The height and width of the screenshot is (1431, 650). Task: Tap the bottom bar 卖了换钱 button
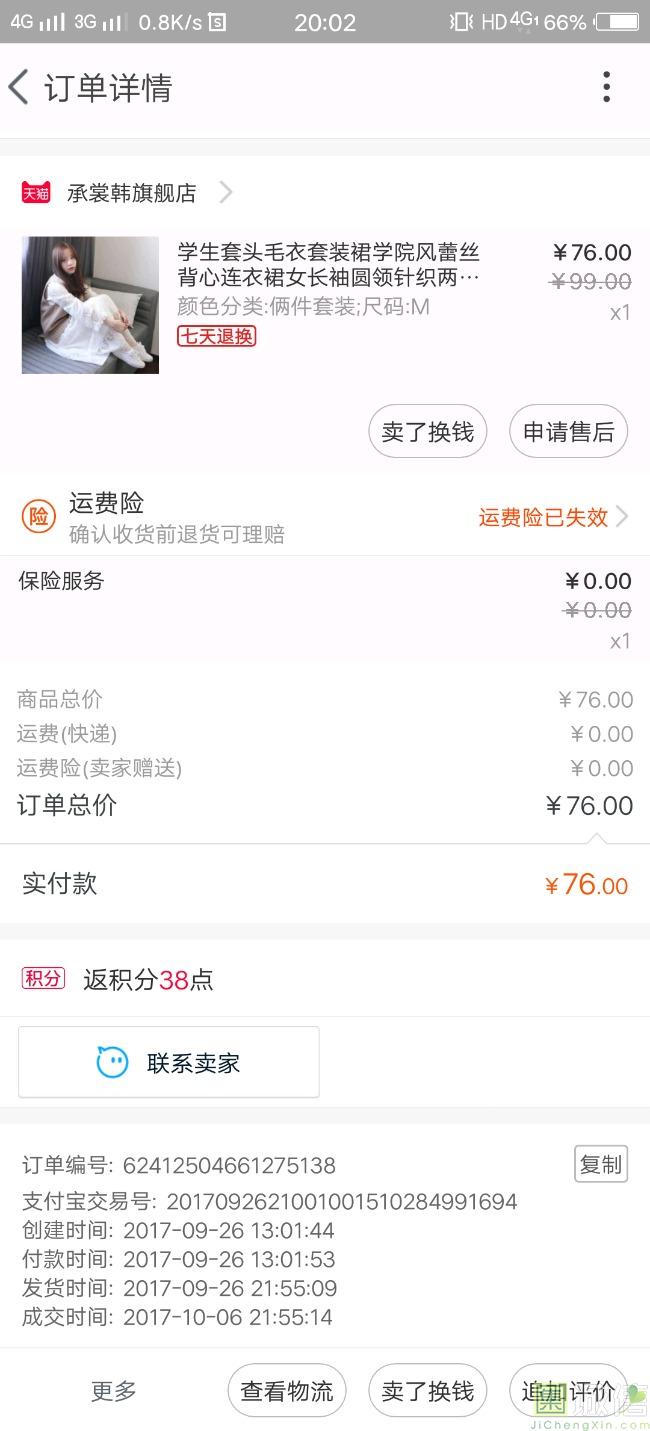pos(428,1391)
